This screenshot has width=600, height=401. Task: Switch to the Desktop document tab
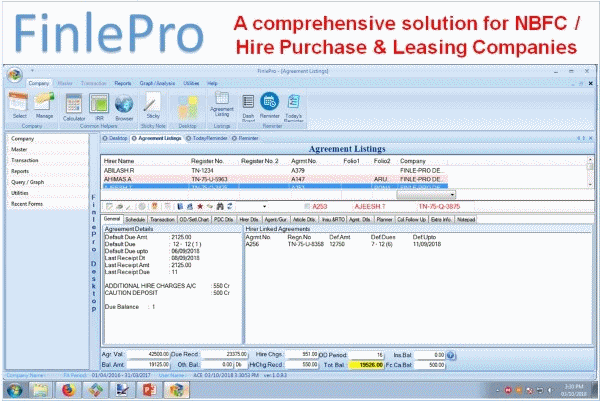tap(115, 138)
